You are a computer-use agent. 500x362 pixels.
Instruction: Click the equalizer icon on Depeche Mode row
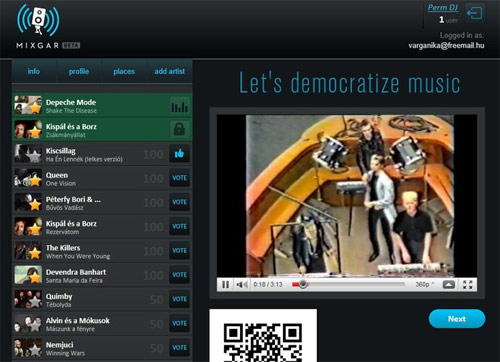click(x=179, y=105)
